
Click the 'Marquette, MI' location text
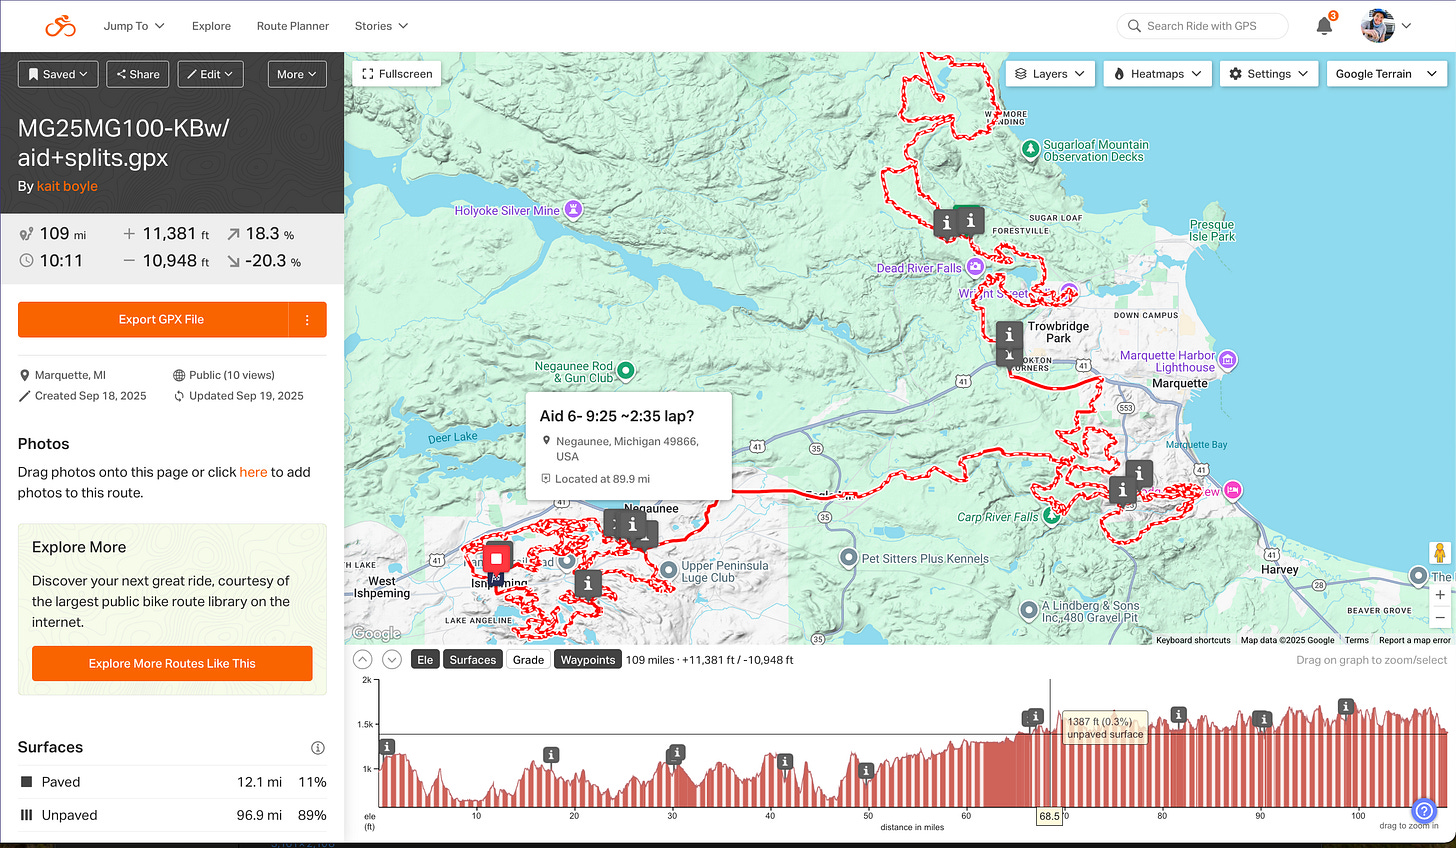(70, 375)
